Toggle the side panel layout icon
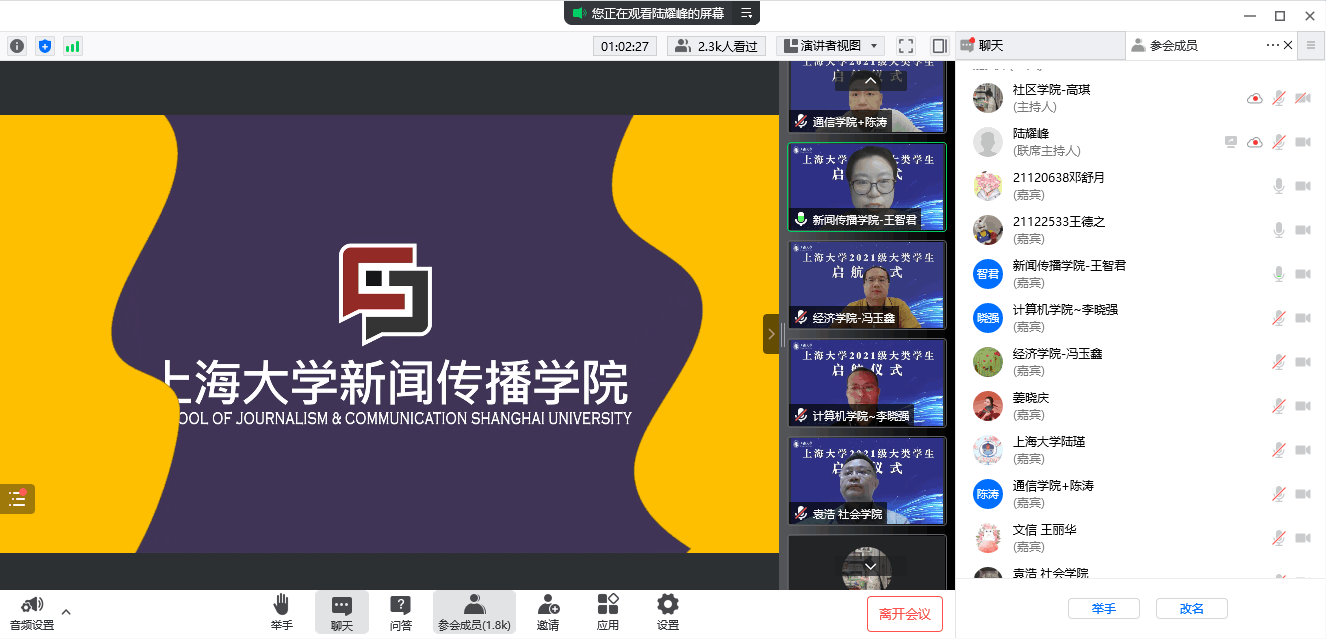 (x=939, y=46)
